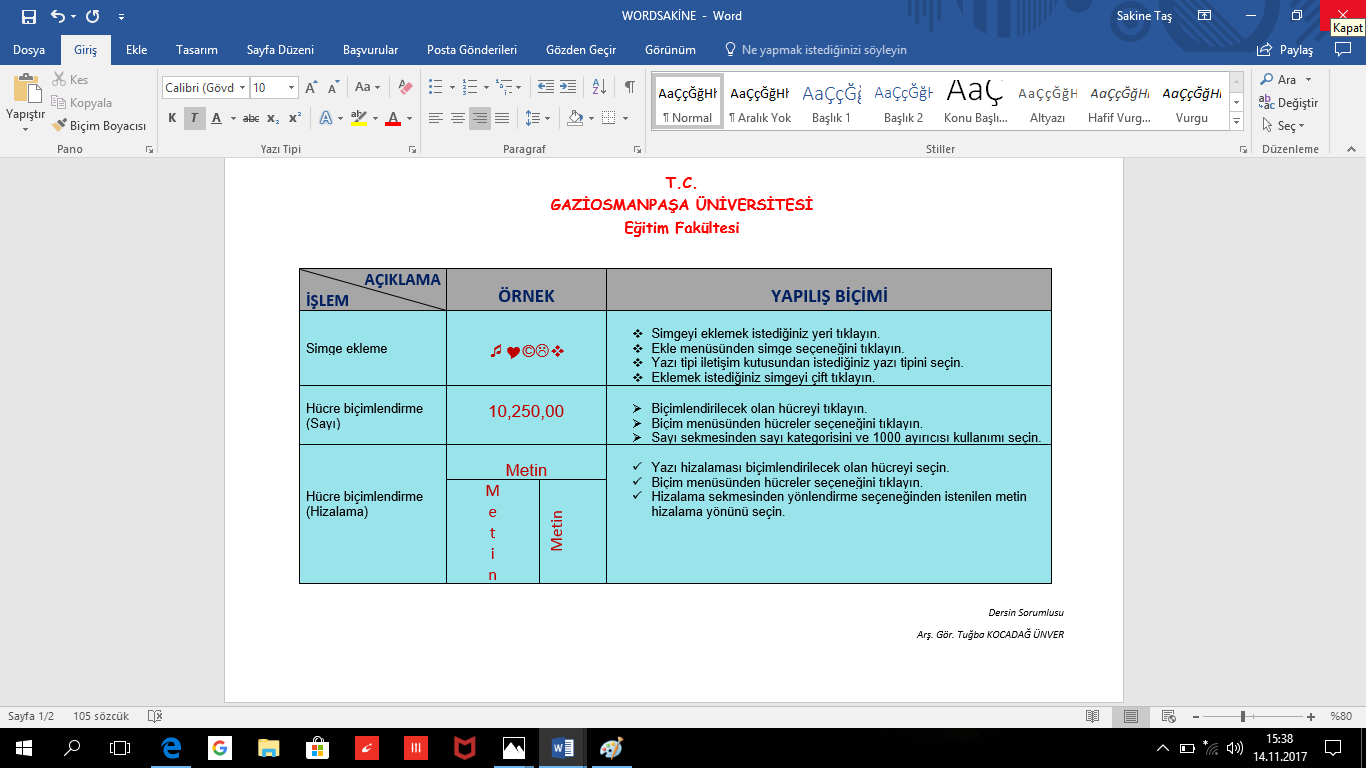Increase font size with the grow font icon
The width and height of the screenshot is (1366, 768).
[x=311, y=88]
